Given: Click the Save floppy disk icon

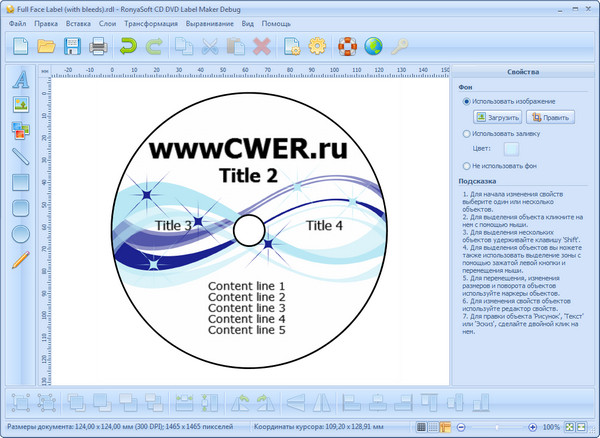Looking at the screenshot, I should [x=73, y=46].
